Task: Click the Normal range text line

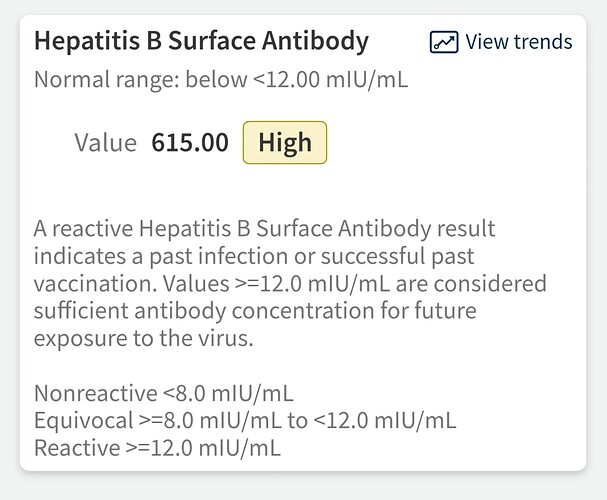Action: pyautogui.click(x=221, y=80)
